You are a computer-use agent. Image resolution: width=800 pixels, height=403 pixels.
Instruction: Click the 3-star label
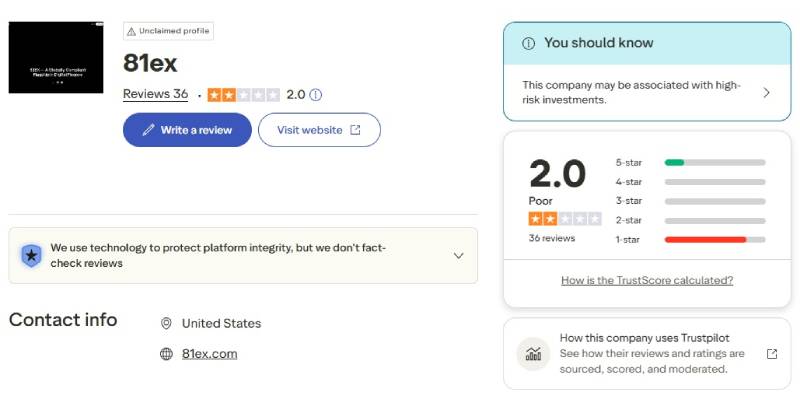click(x=629, y=201)
